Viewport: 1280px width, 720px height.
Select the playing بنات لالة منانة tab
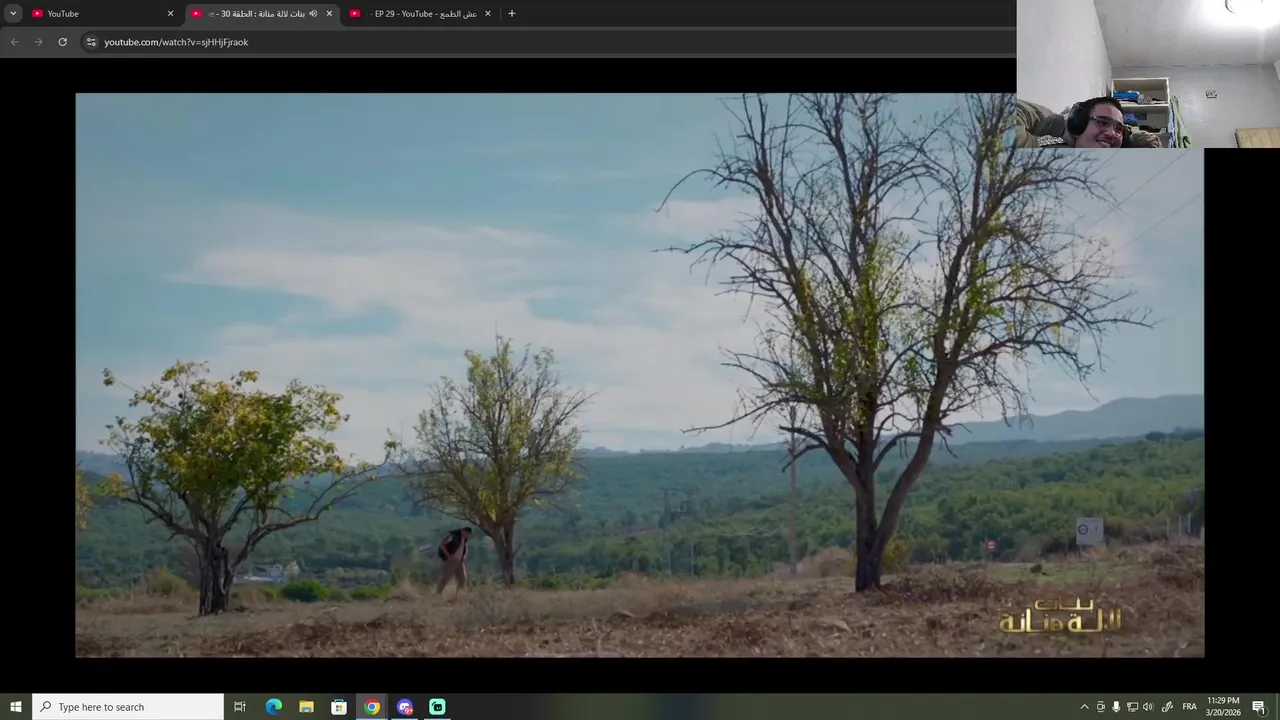click(x=262, y=13)
